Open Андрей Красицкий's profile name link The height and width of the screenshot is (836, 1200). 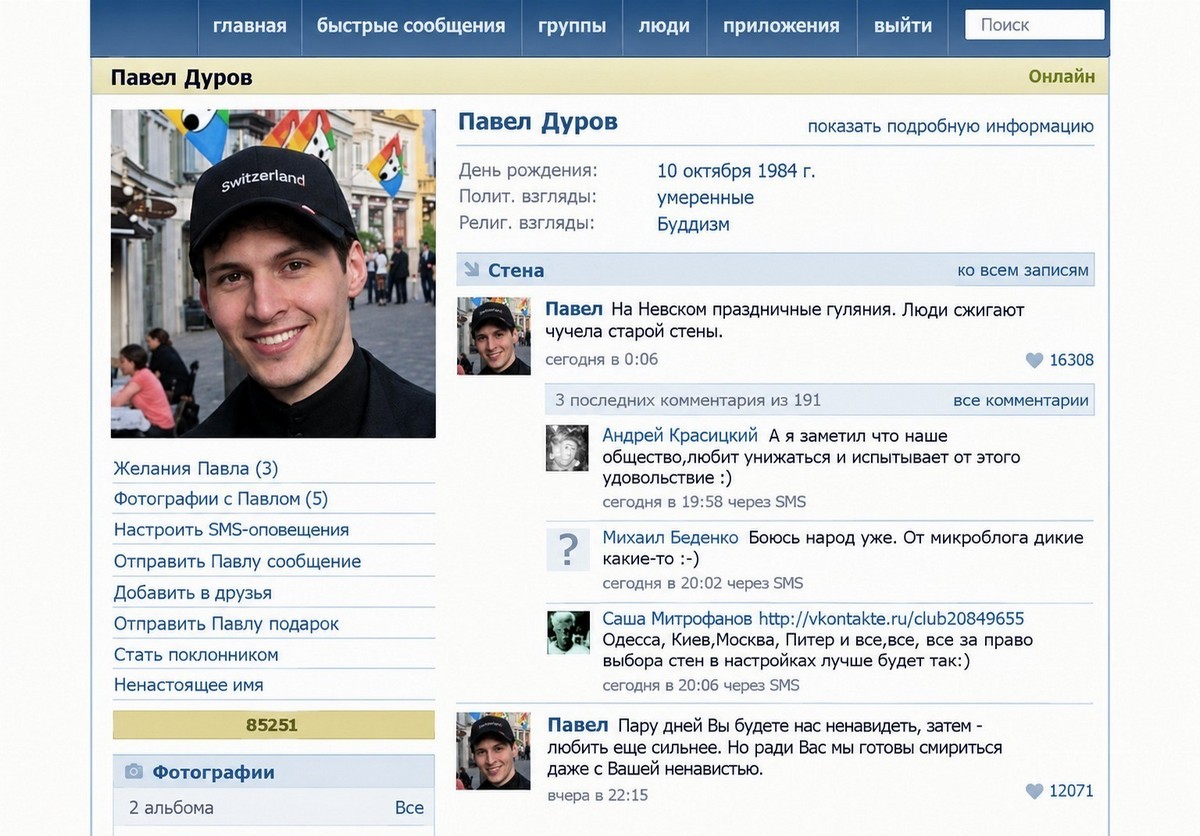(680, 436)
